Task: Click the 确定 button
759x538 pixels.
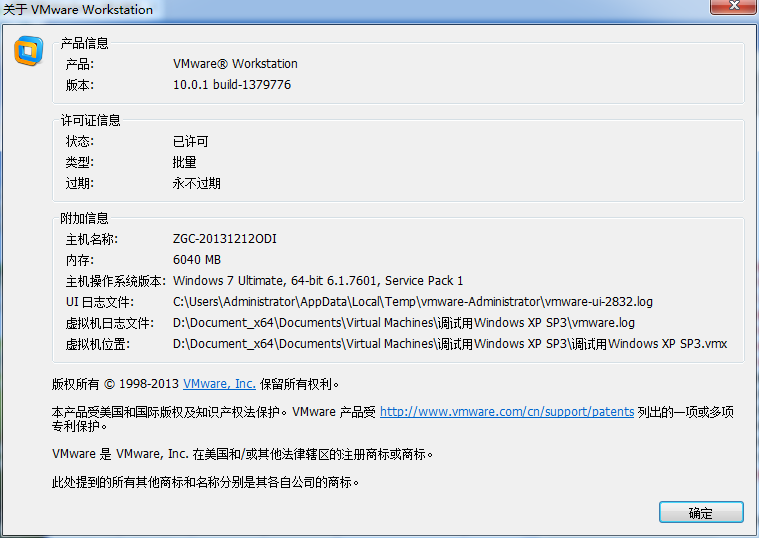Action: tap(701, 512)
